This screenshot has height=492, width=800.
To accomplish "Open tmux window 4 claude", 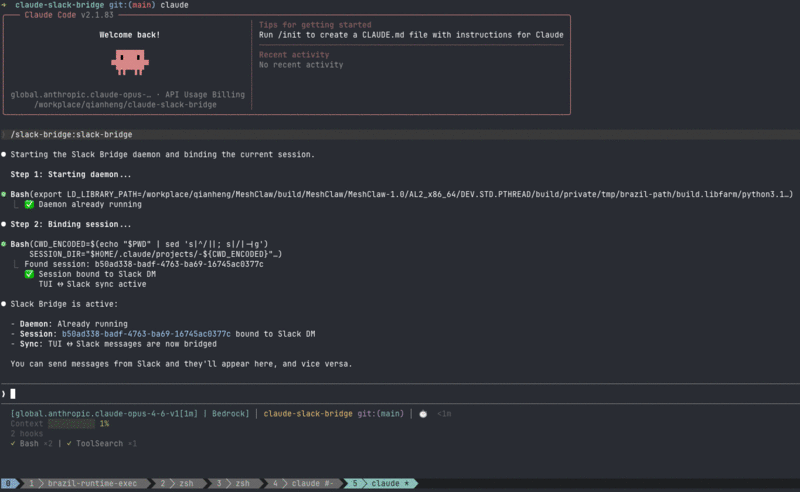I will [305, 483].
